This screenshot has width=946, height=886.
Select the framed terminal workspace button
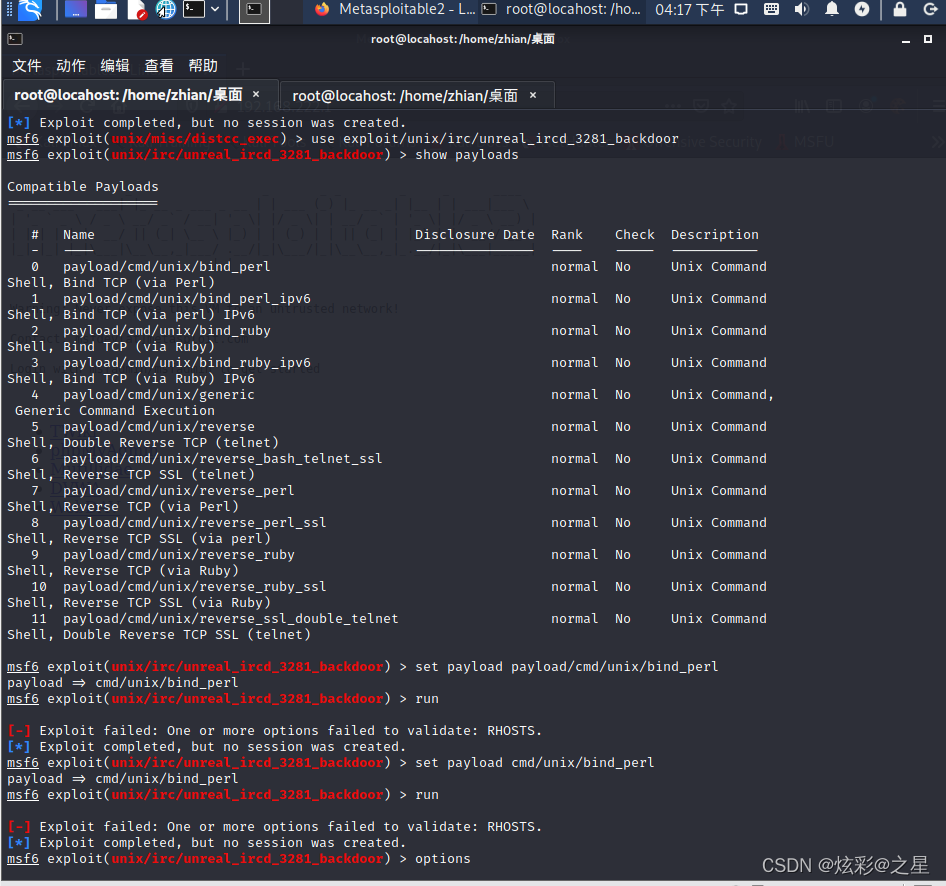click(x=254, y=10)
